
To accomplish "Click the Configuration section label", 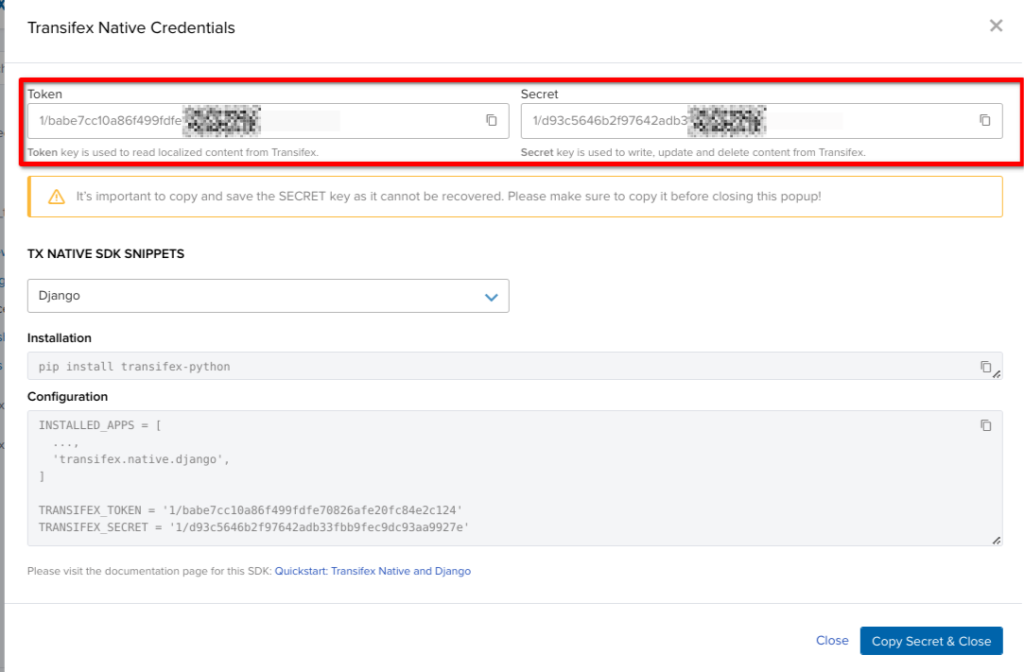I will coord(67,396).
